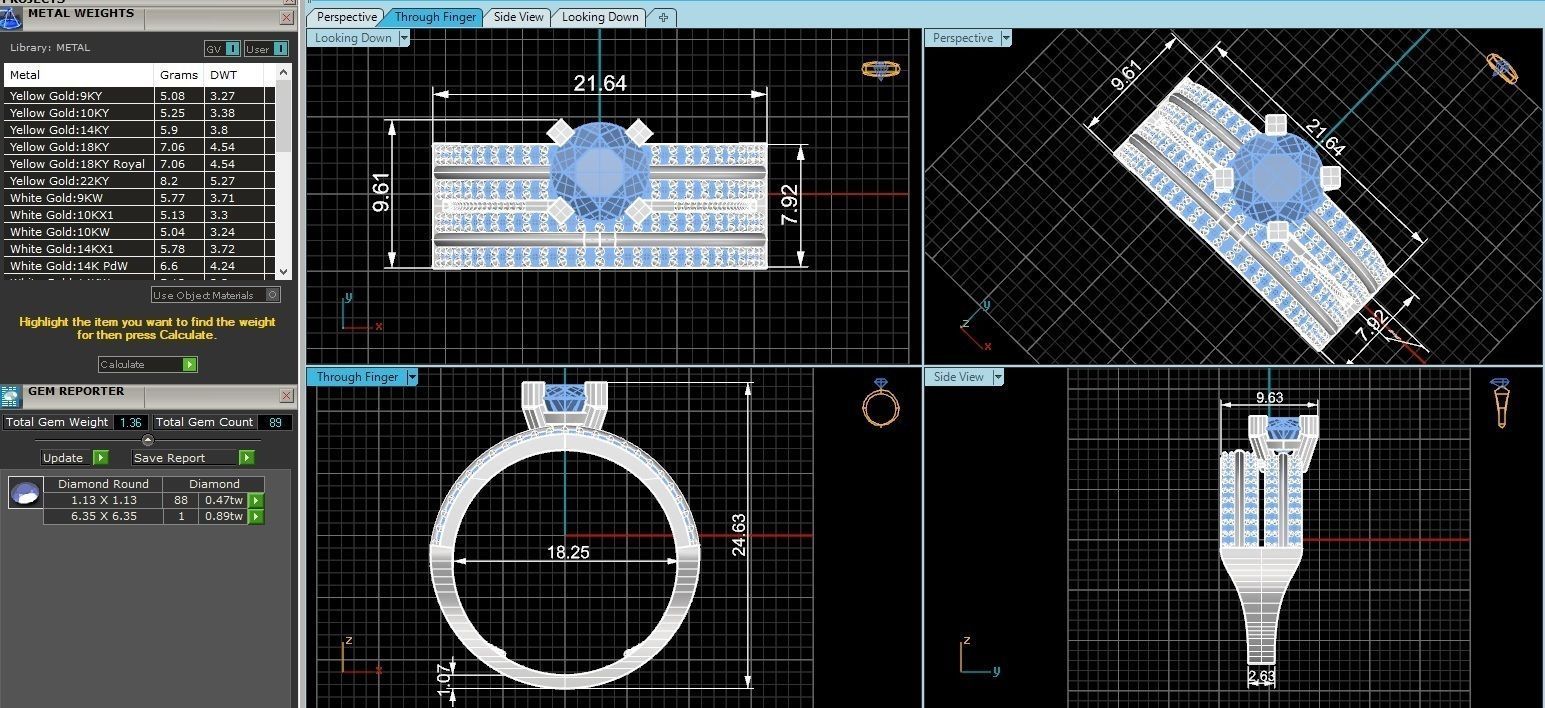Click metal list scrollbar down arrow

click(x=283, y=271)
